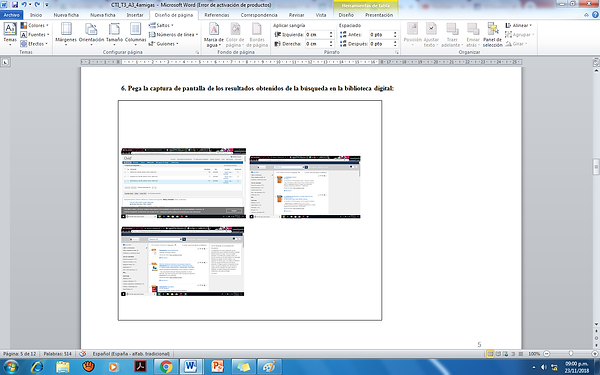Open the Presentación table tools tab

pyautogui.click(x=379, y=15)
